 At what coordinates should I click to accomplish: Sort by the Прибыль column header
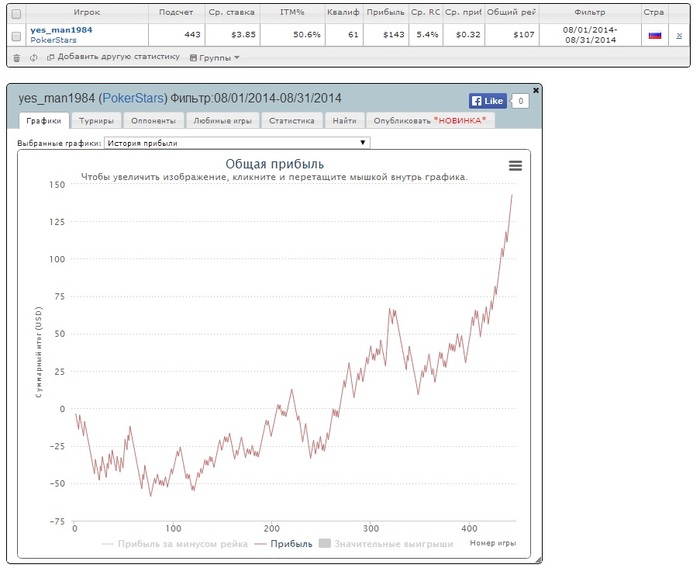point(386,13)
